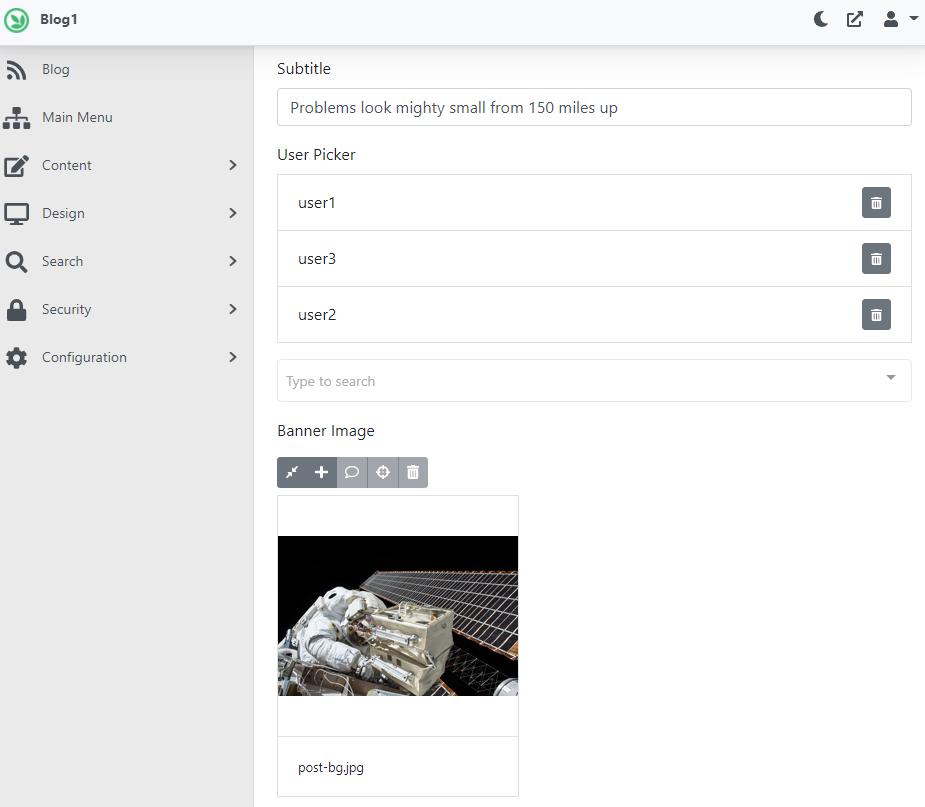This screenshot has height=807, width=925.
Task: Delete user2 from User Picker
Action: [x=876, y=314]
